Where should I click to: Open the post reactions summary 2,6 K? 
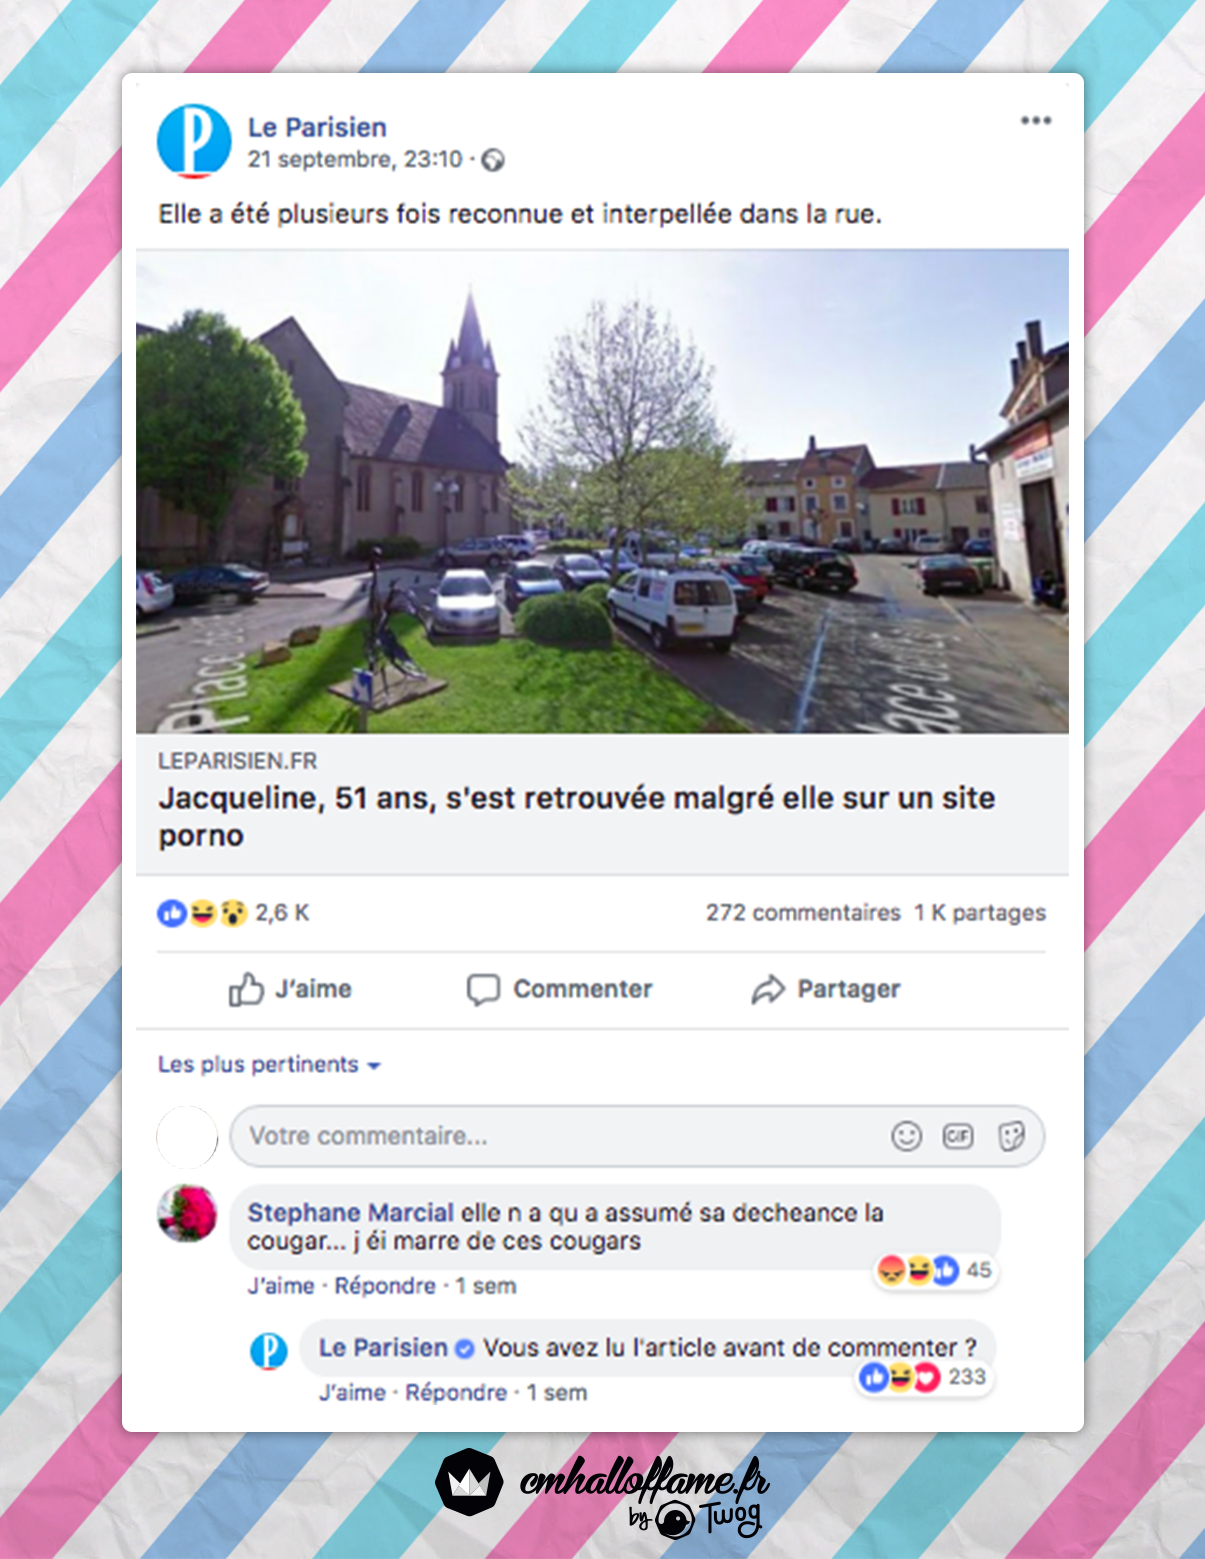coord(233,912)
